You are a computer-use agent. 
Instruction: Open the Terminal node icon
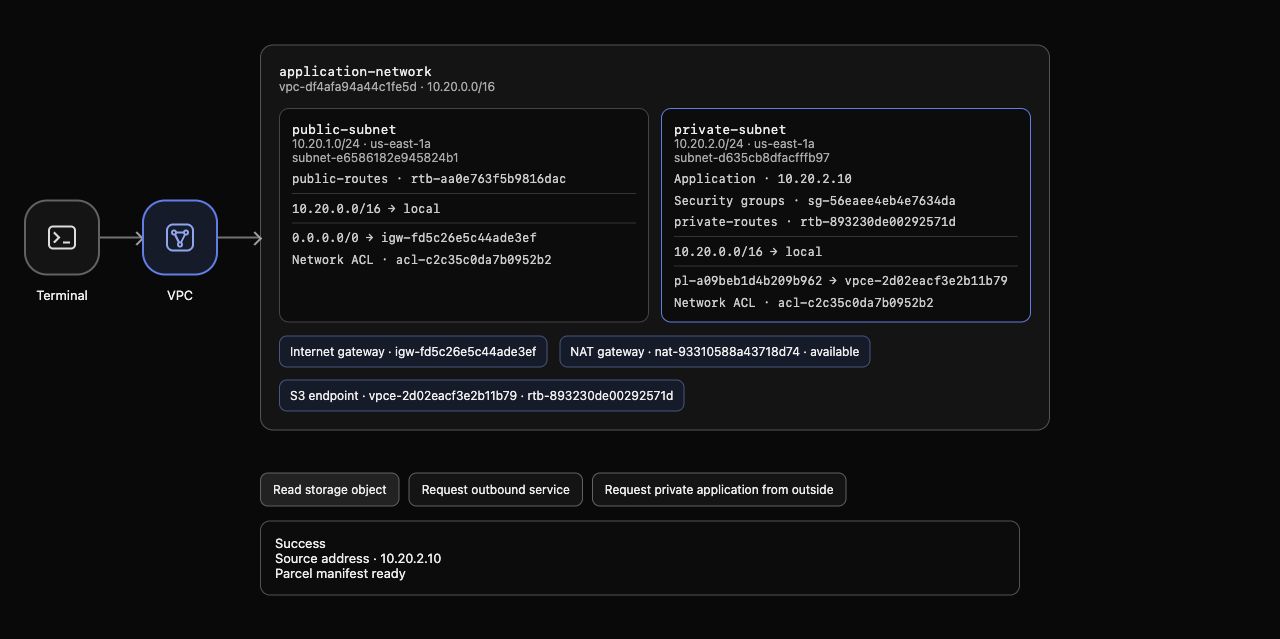click(x=62, y=237)
